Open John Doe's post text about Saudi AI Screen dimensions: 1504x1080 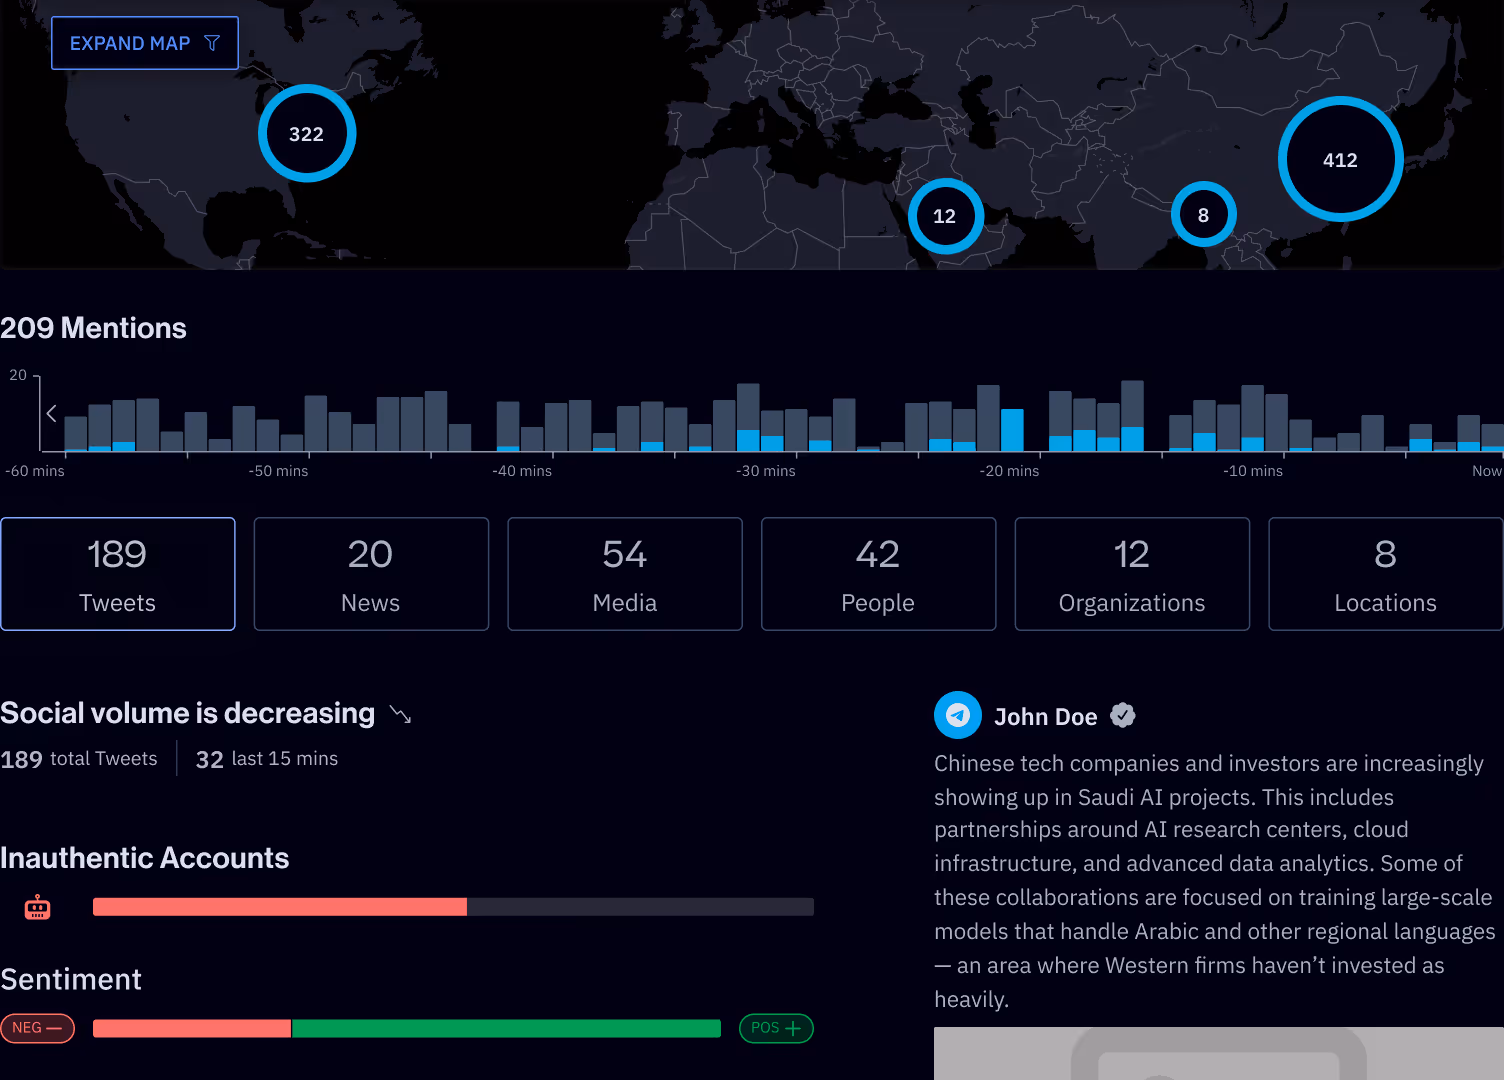[1214, 881]
